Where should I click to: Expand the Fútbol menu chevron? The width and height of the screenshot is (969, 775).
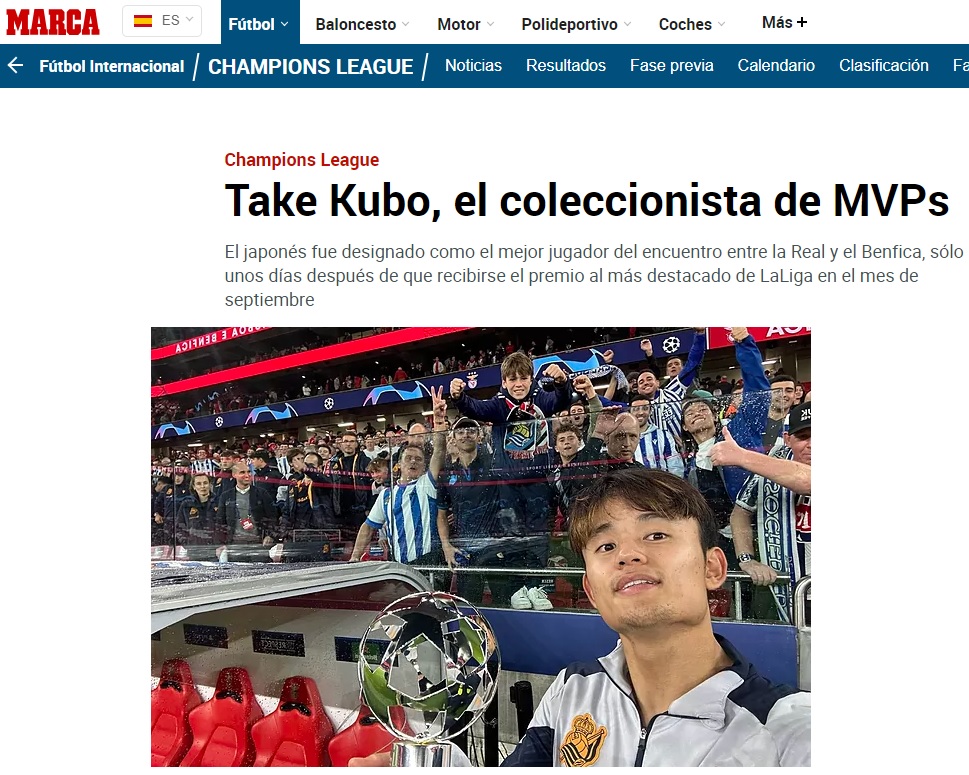tap(285, 24)
